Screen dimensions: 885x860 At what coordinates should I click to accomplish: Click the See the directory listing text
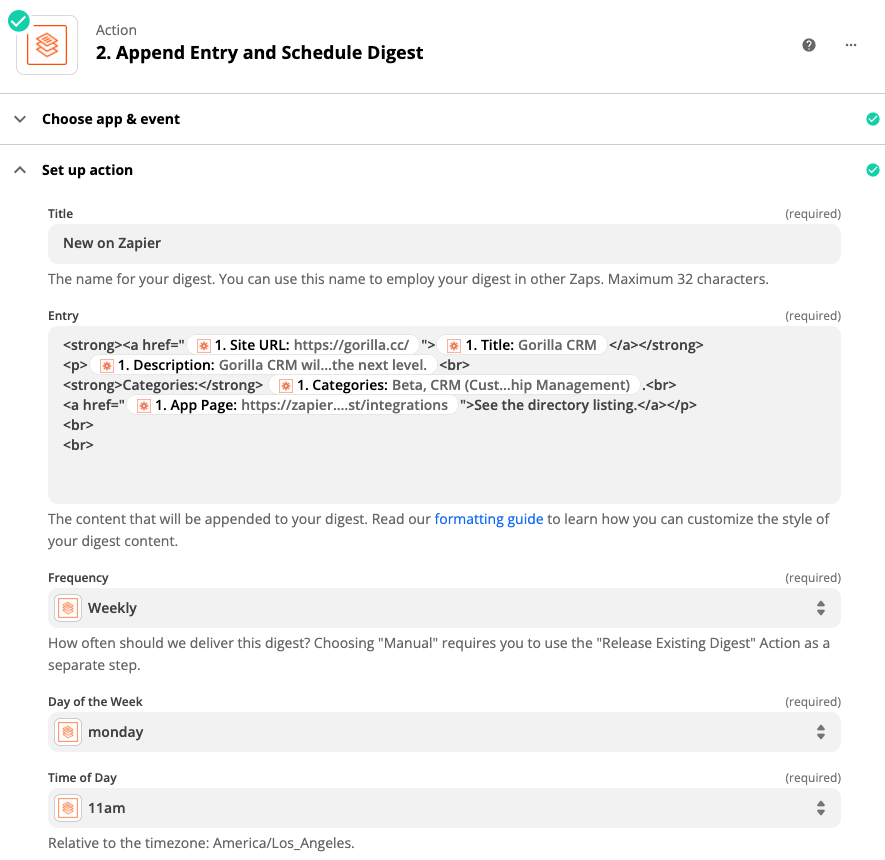point(555,405)
